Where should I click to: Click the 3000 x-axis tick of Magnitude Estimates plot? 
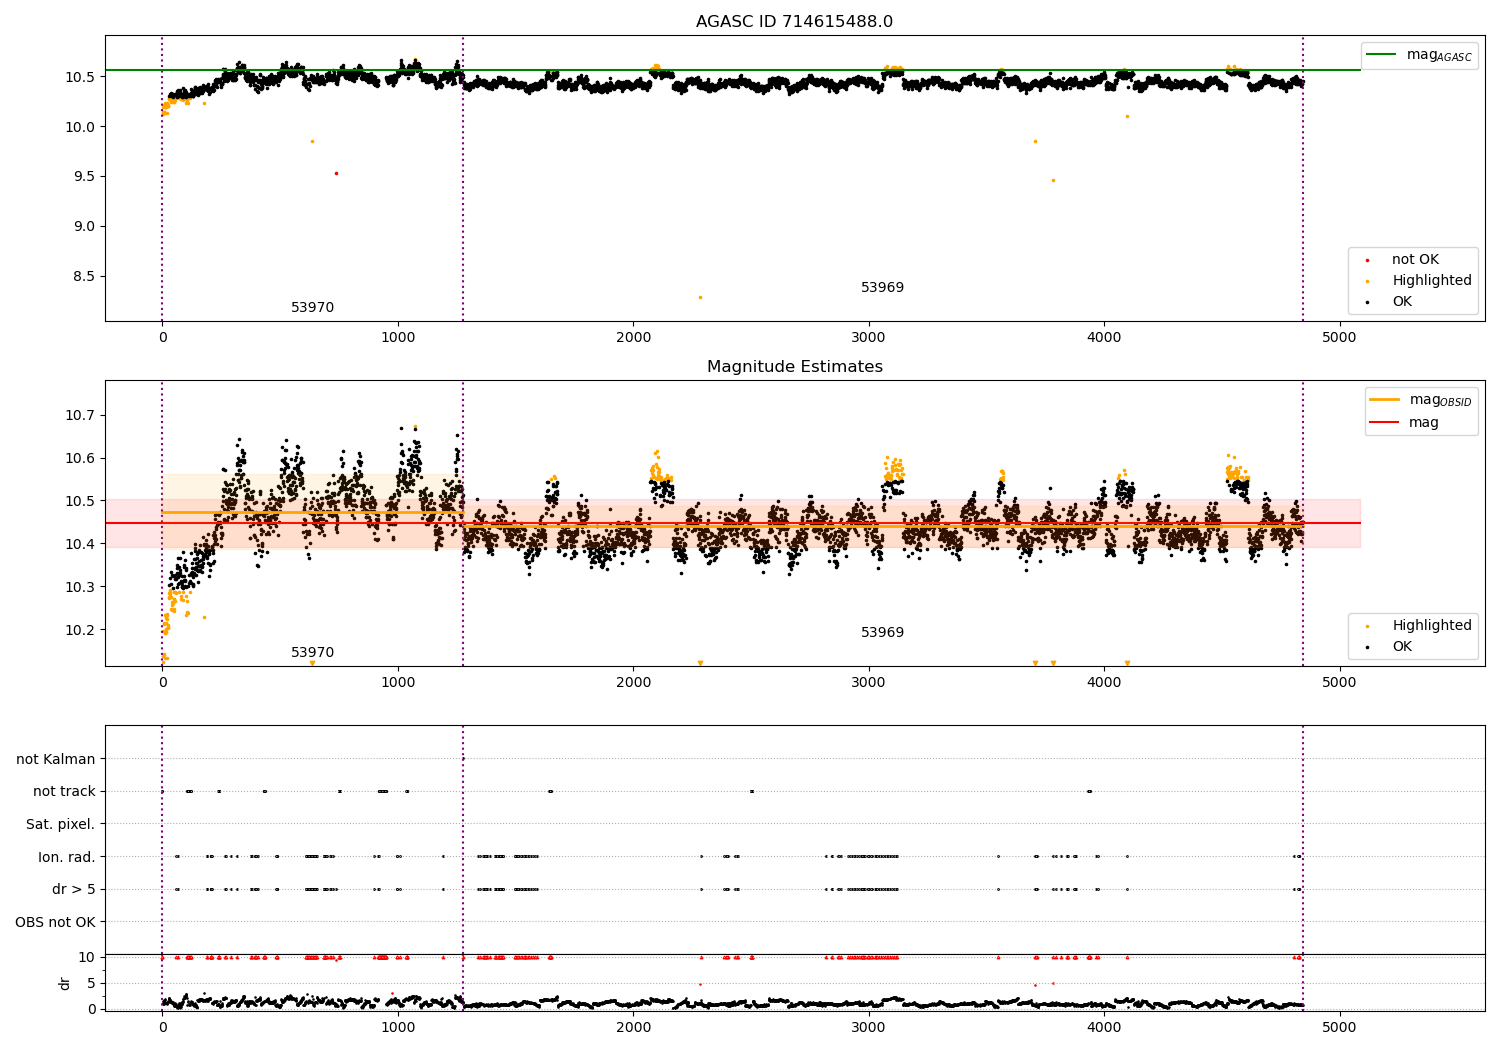point(868,683)
